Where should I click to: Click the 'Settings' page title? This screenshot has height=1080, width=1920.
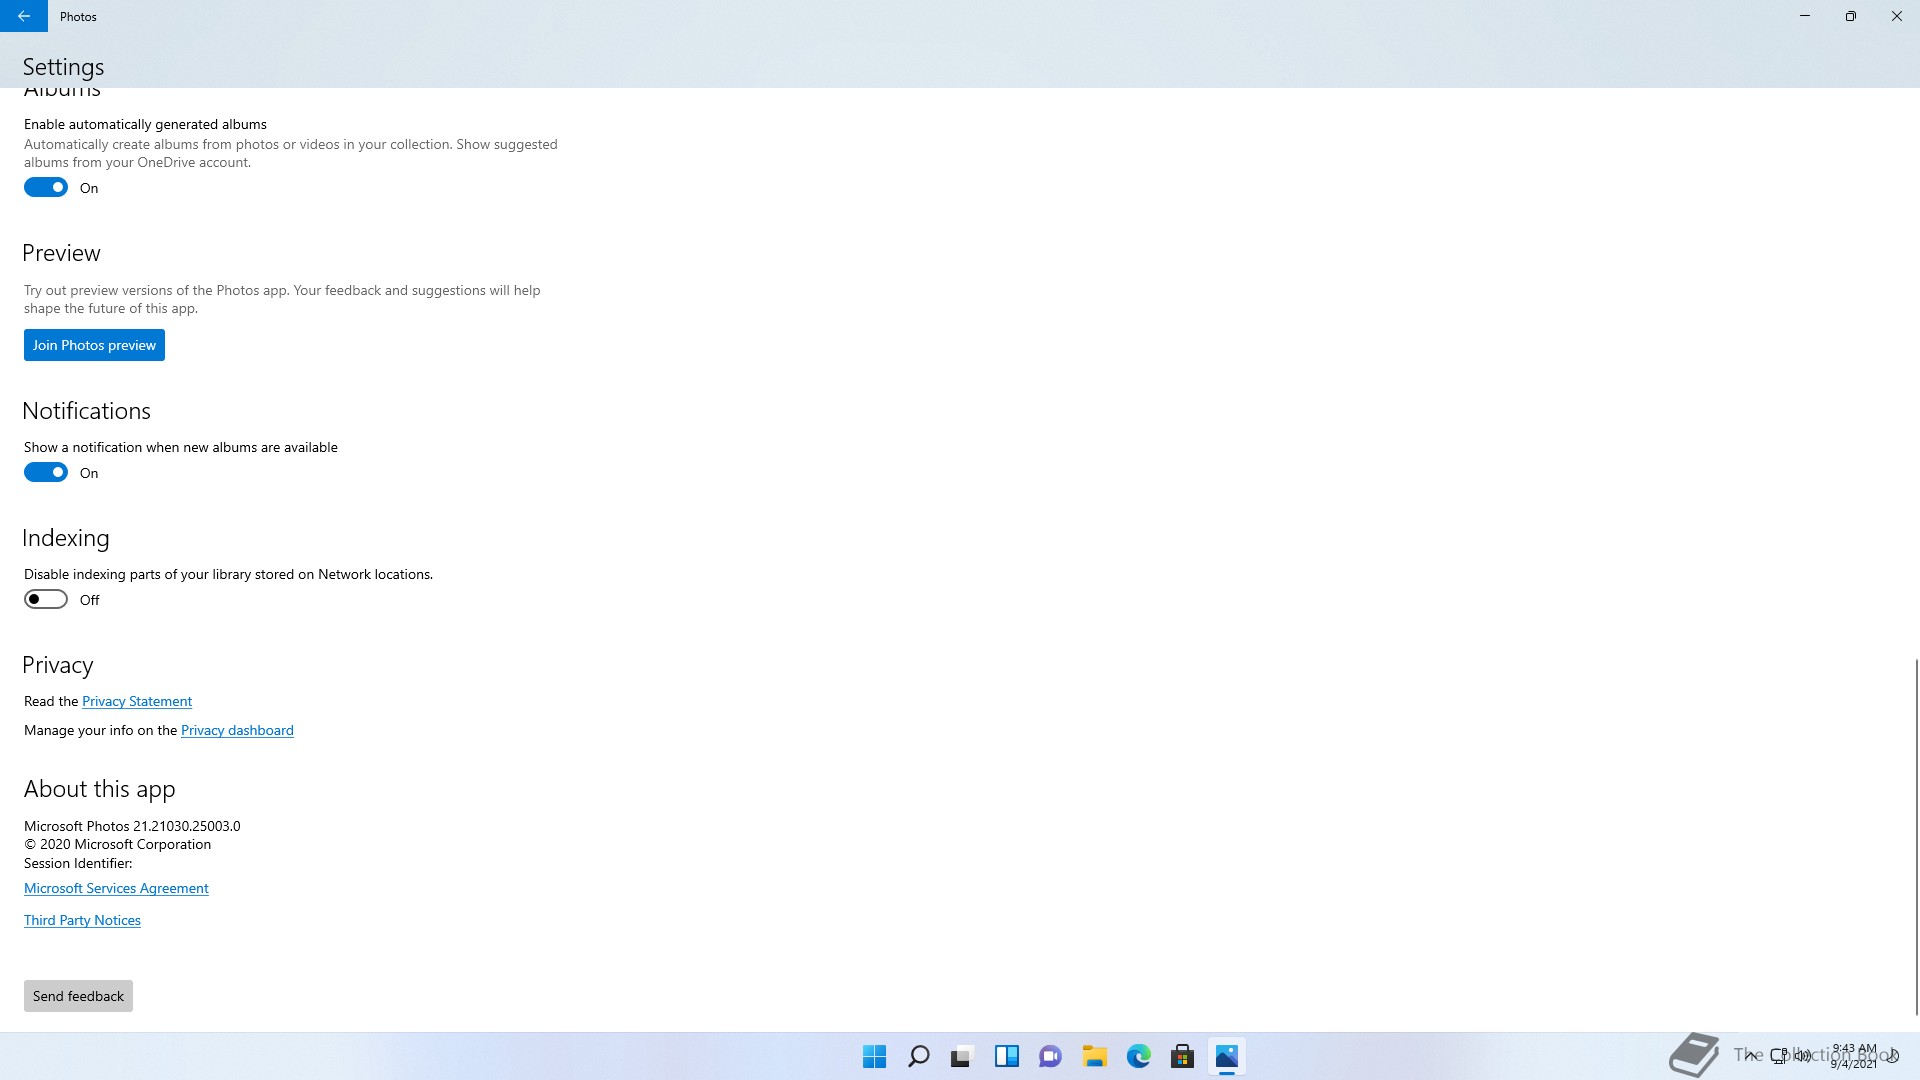(x=63, y=67)
